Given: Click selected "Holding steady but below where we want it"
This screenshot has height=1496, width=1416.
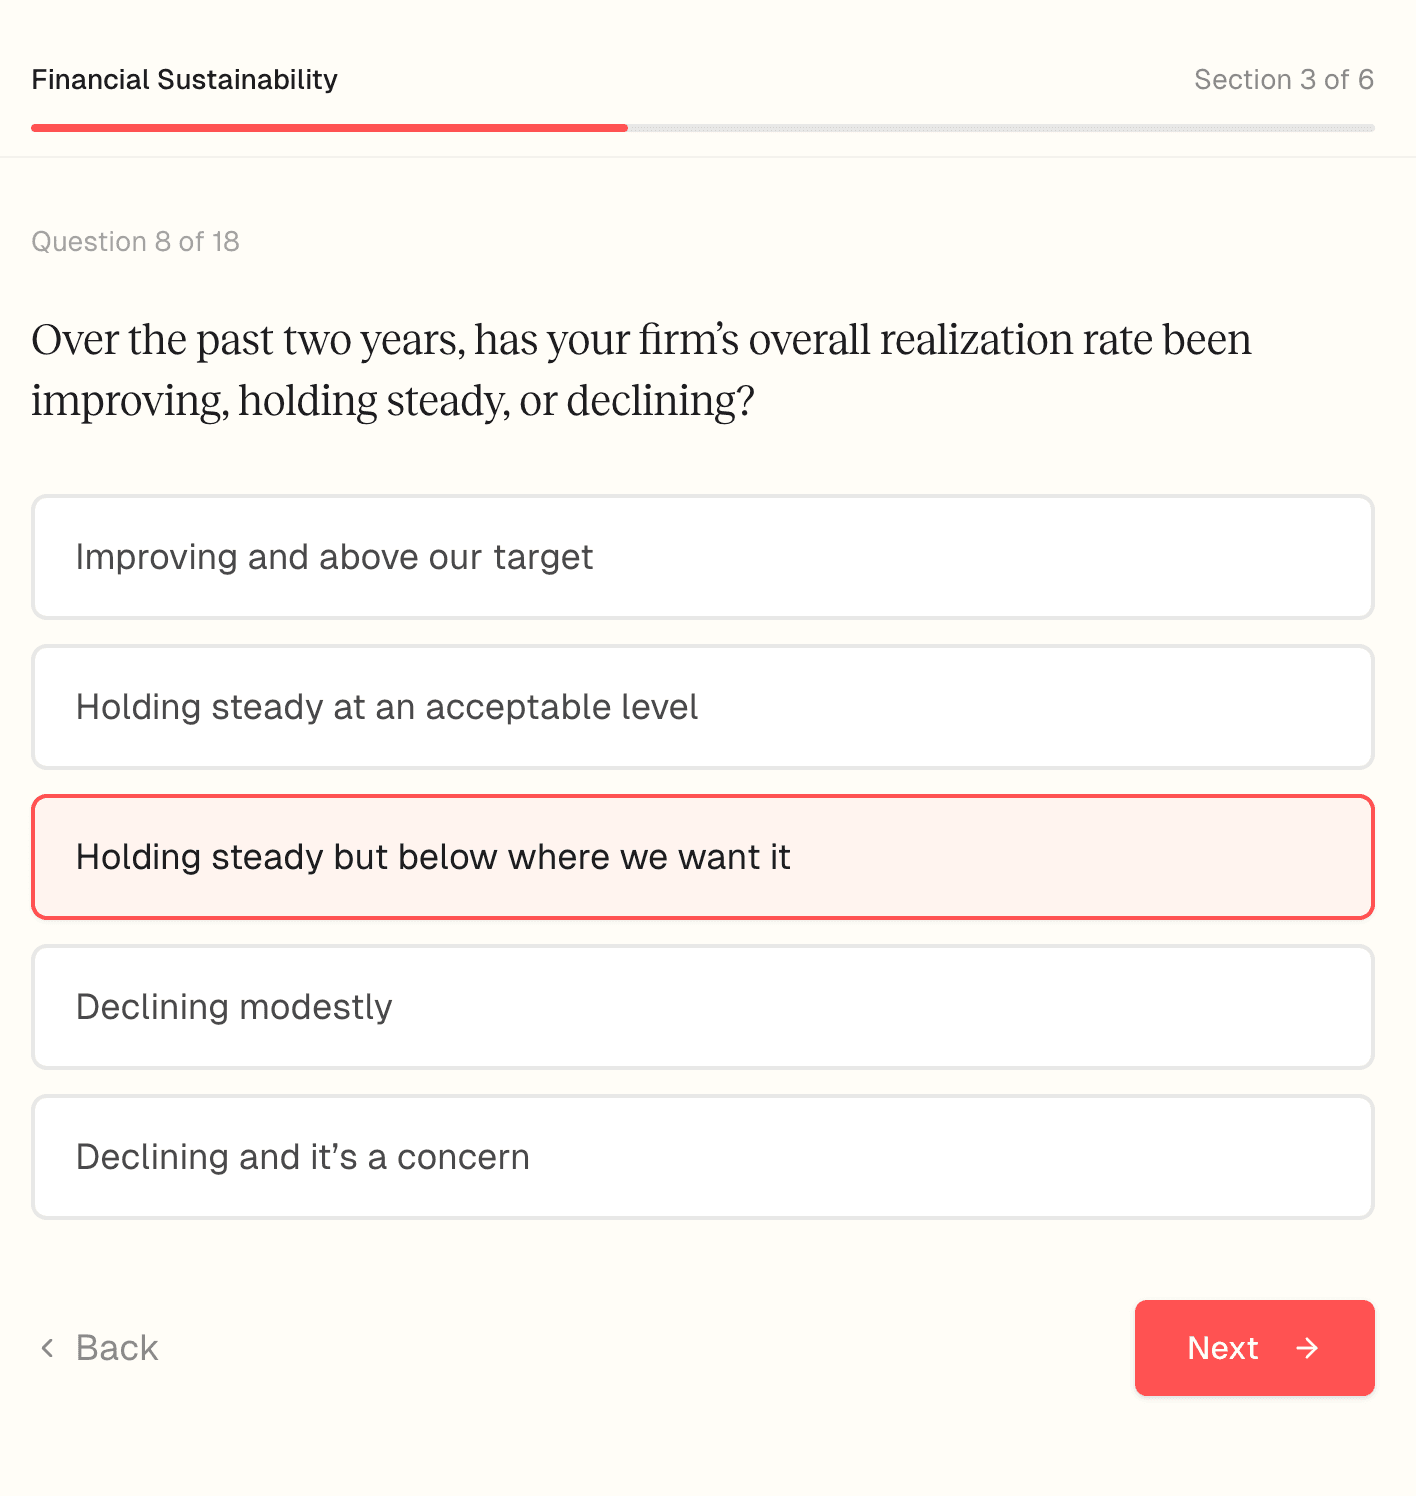Looking at the screenshot, I should pyautogui.click(x=702, y=857).
